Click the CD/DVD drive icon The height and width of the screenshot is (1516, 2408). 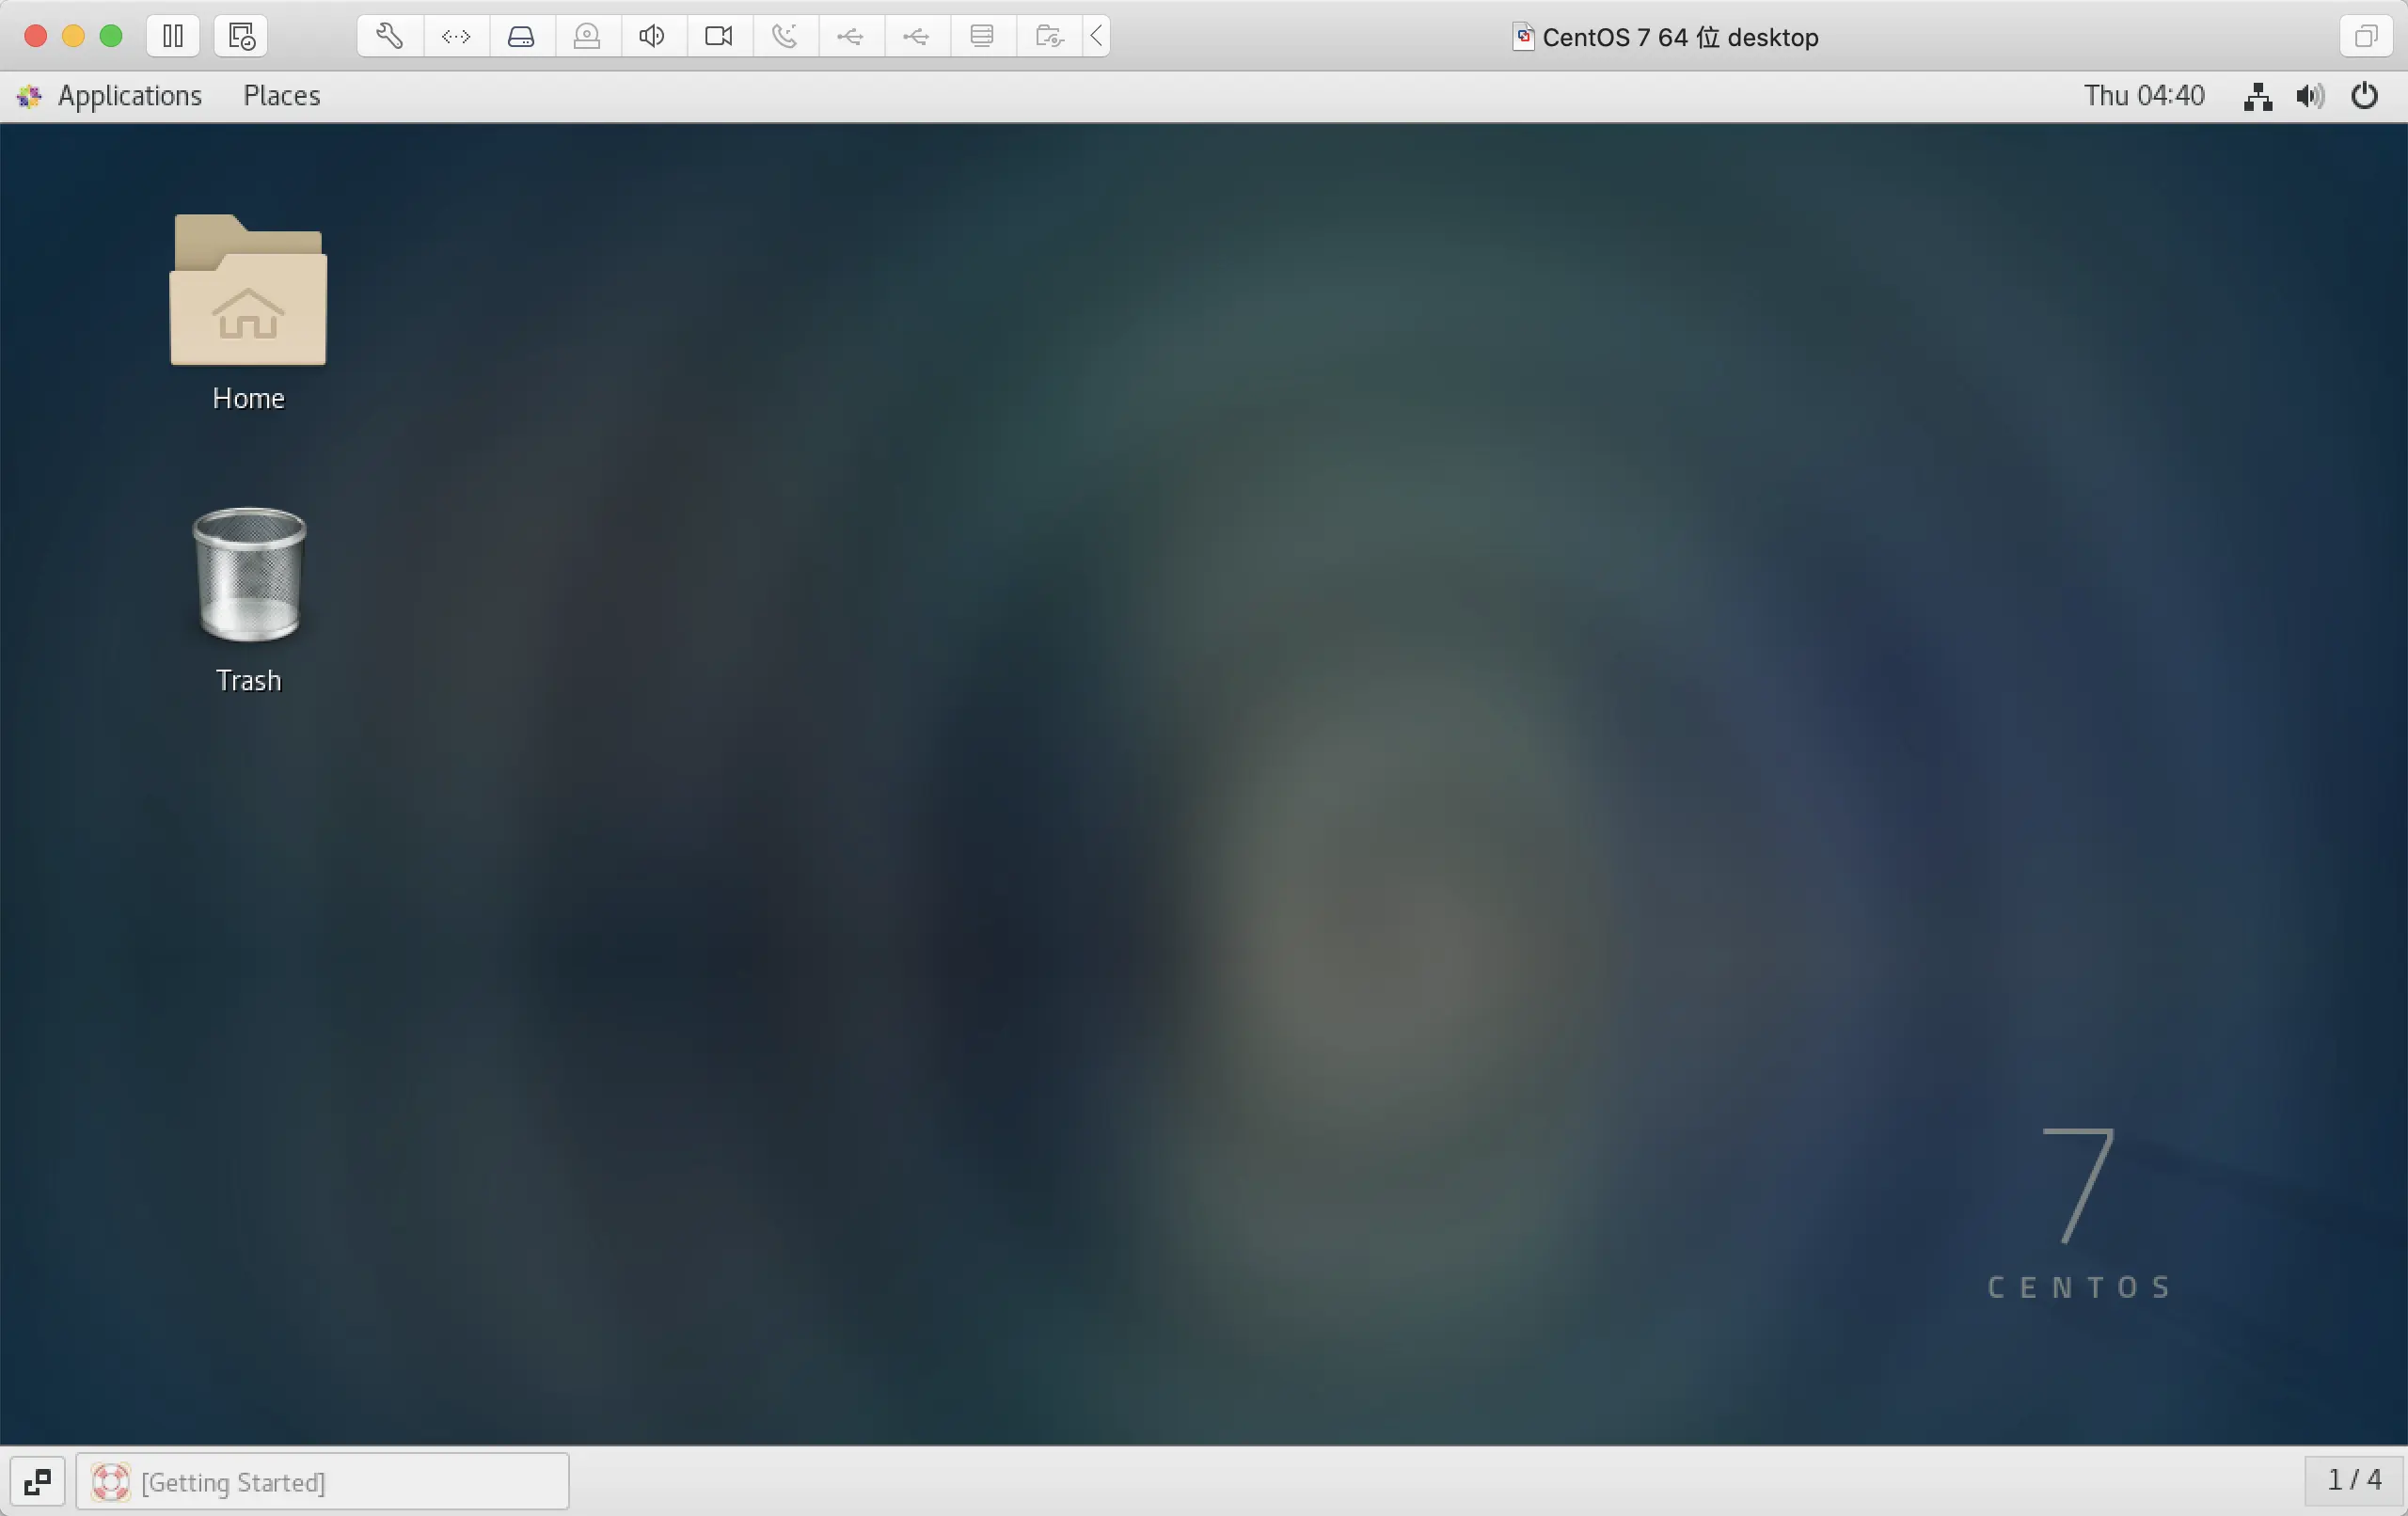(587, 37)
